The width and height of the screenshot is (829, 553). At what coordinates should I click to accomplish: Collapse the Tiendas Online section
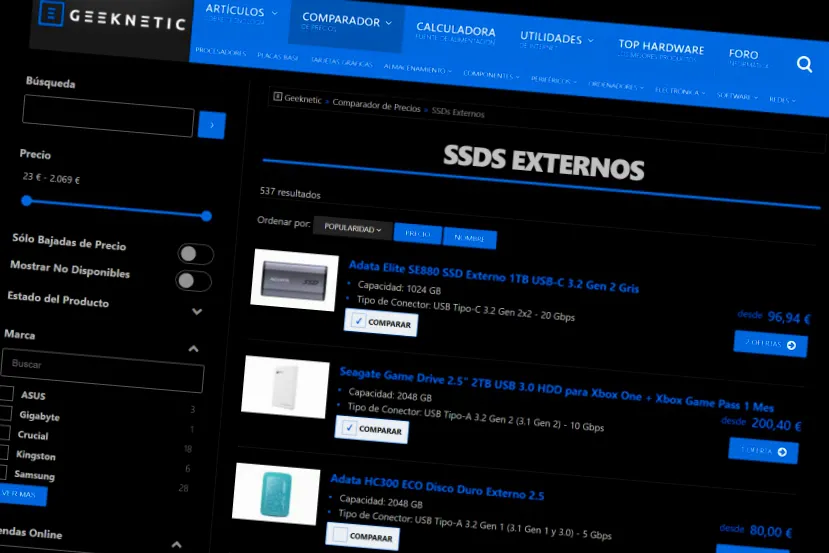click(177, 544)
